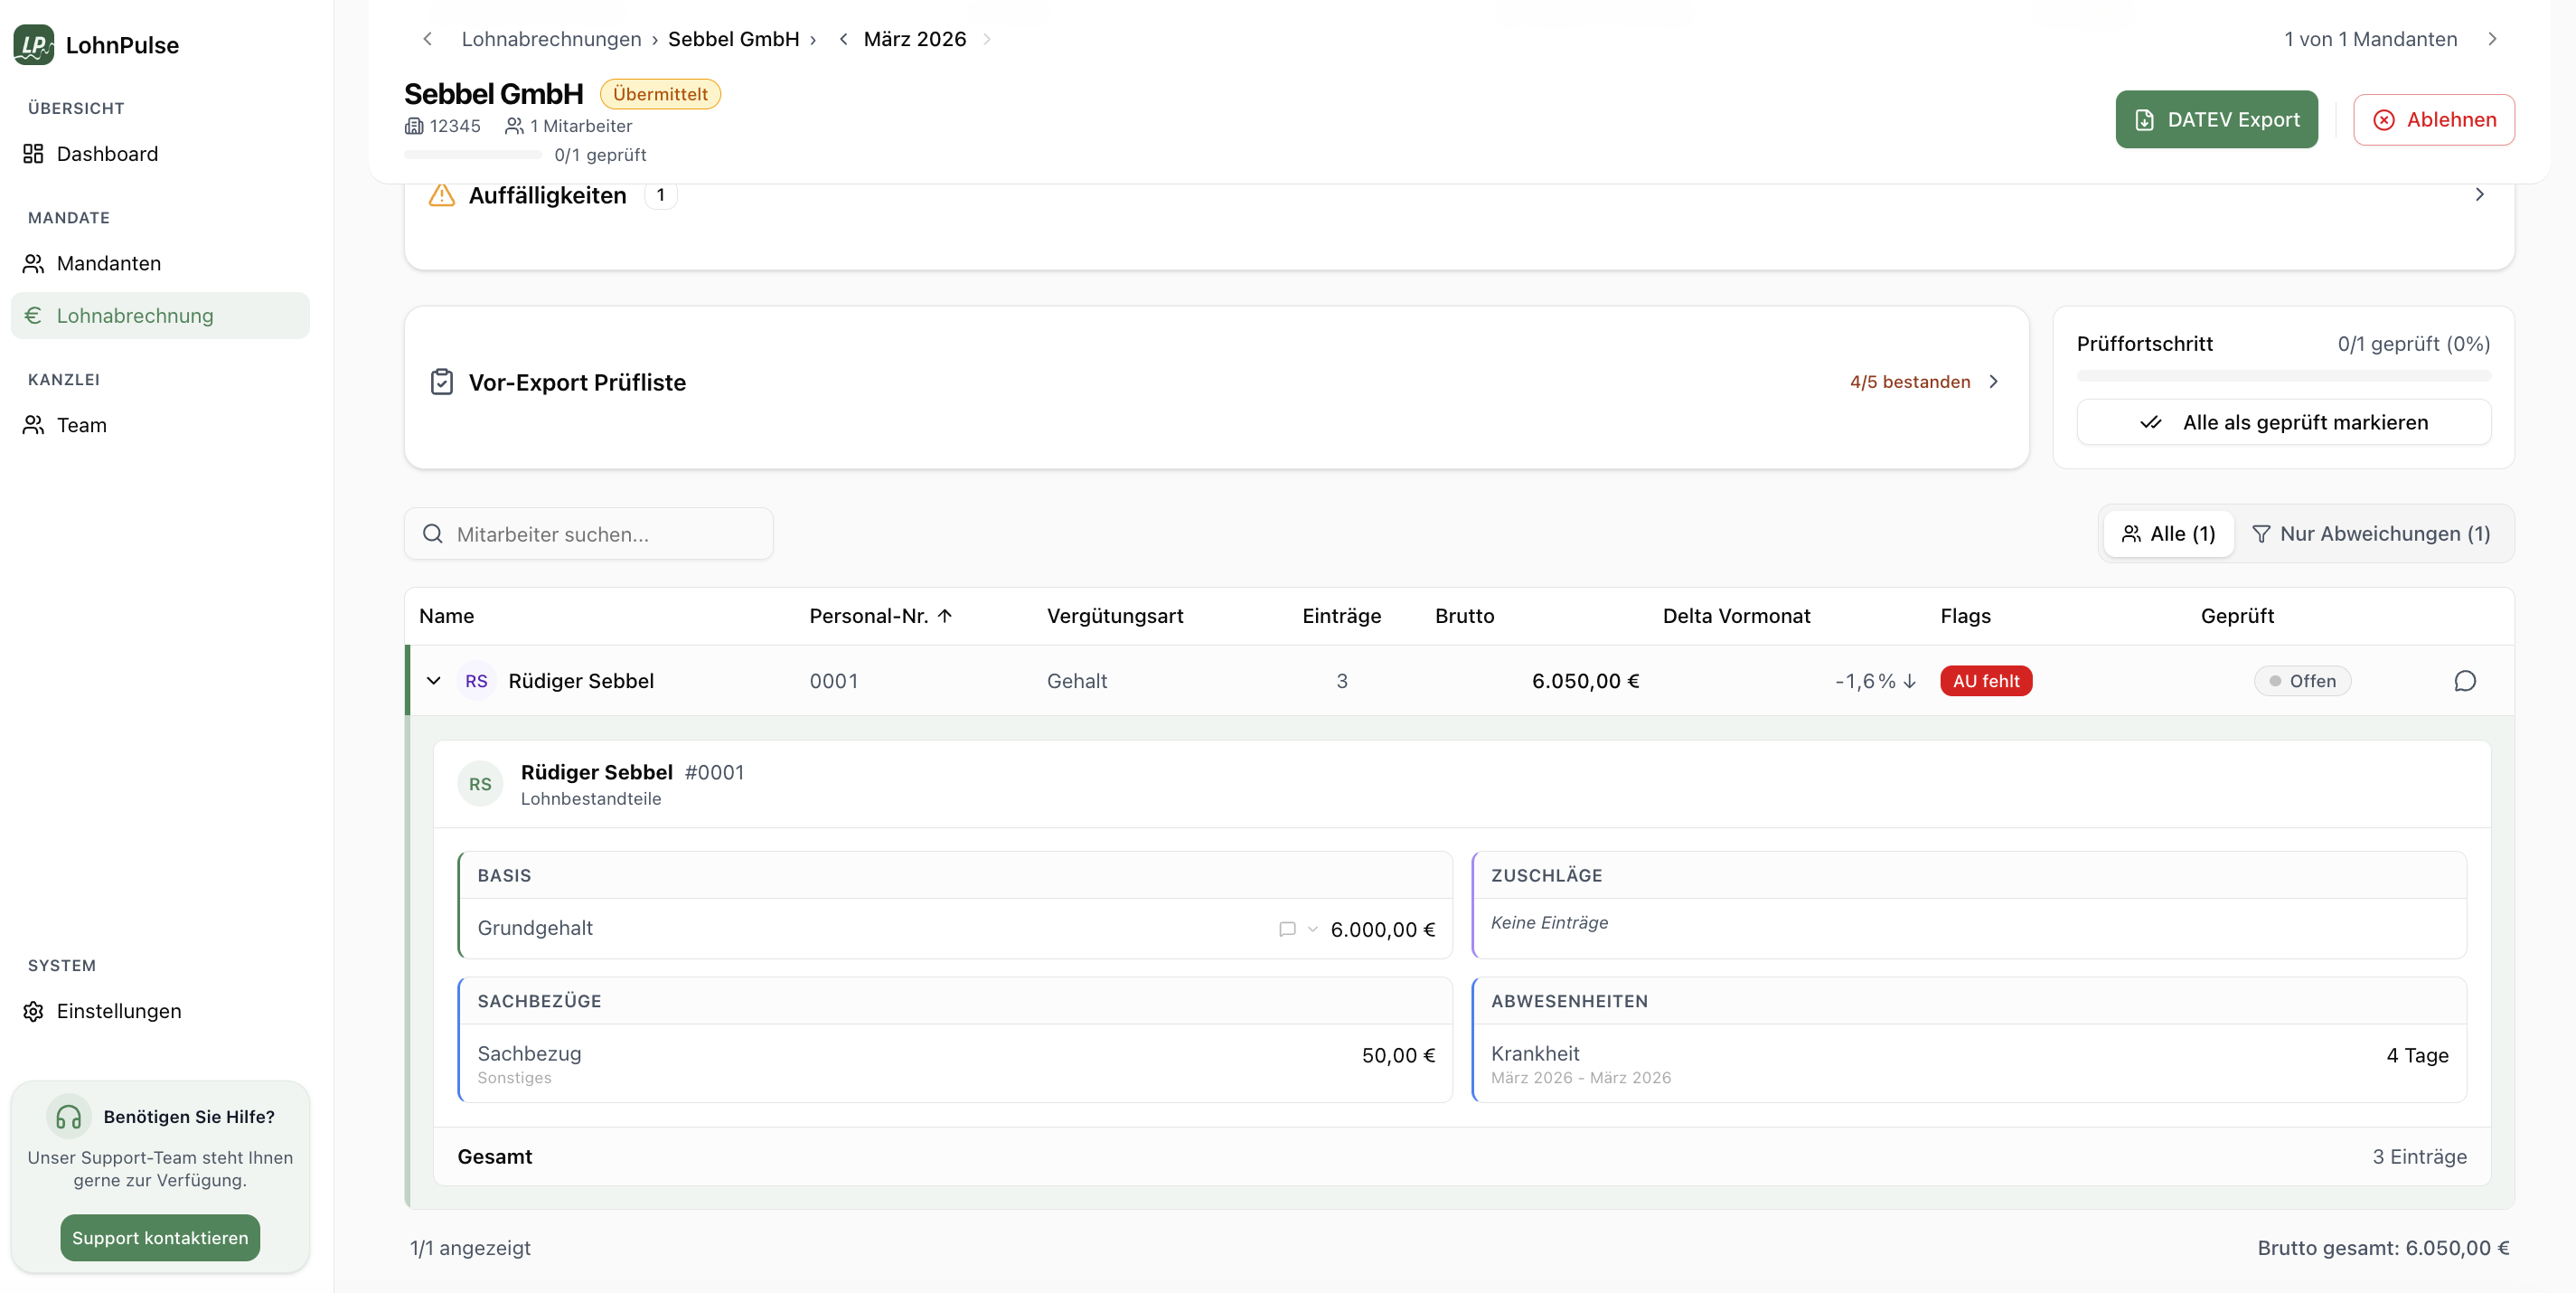Screen dimensions: 2576x1293
Task: Open Lohnabrechnung in the sidebar menu
Action: 135,315
